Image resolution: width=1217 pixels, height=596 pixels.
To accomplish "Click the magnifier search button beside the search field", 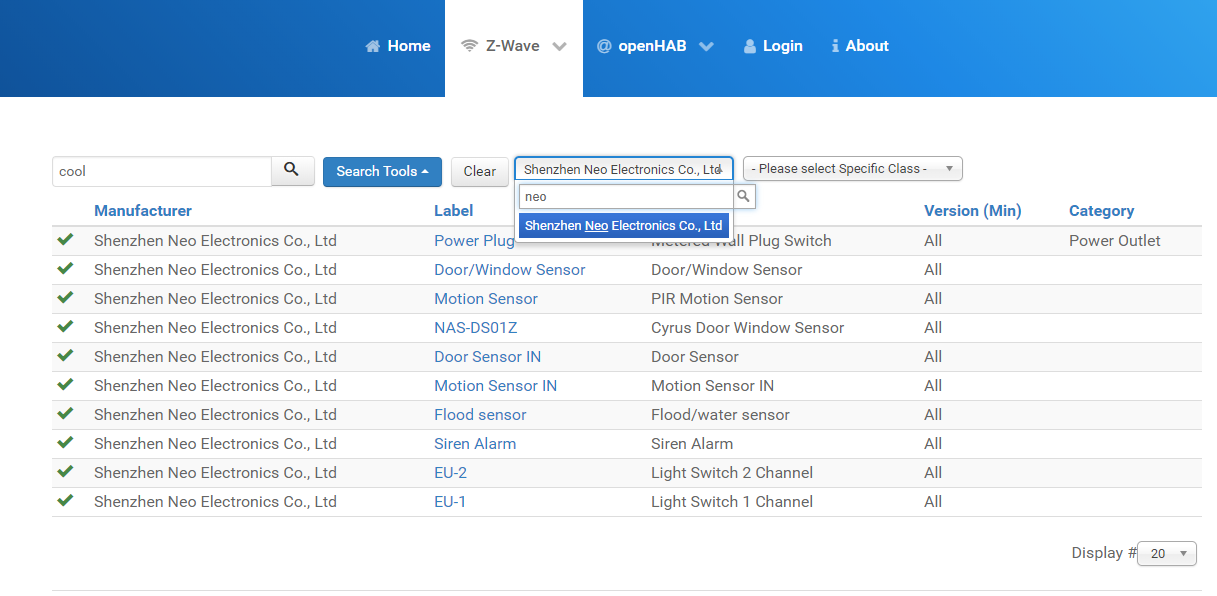I will click(x=292, y=171).
